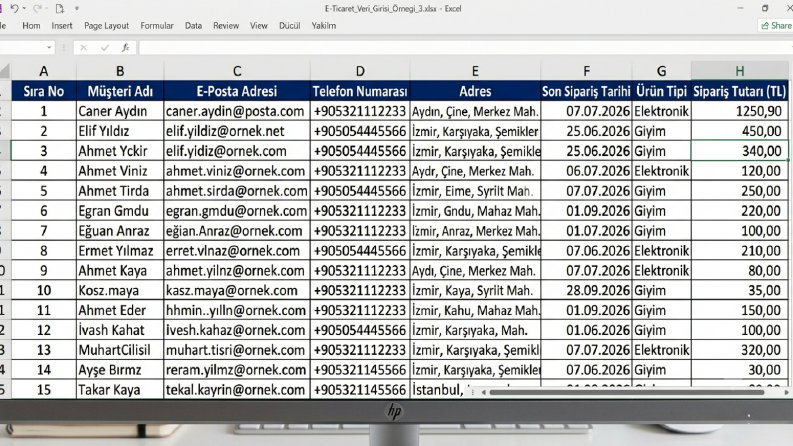Image resolution: width=793 pixels, height=446 pixels.
Task: Open Customize Quick Access Toolbar dropdown
Action: (x=77, y=9)
